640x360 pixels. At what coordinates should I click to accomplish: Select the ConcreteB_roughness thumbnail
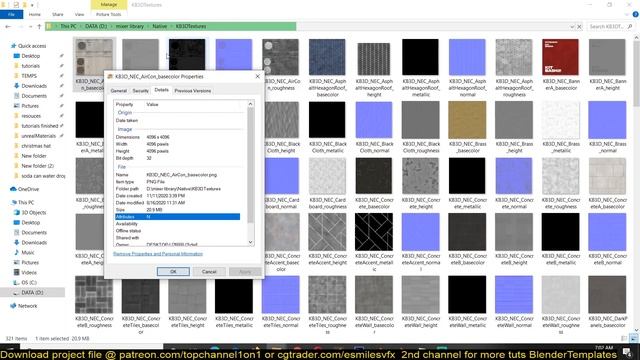(x=94, y=294)
